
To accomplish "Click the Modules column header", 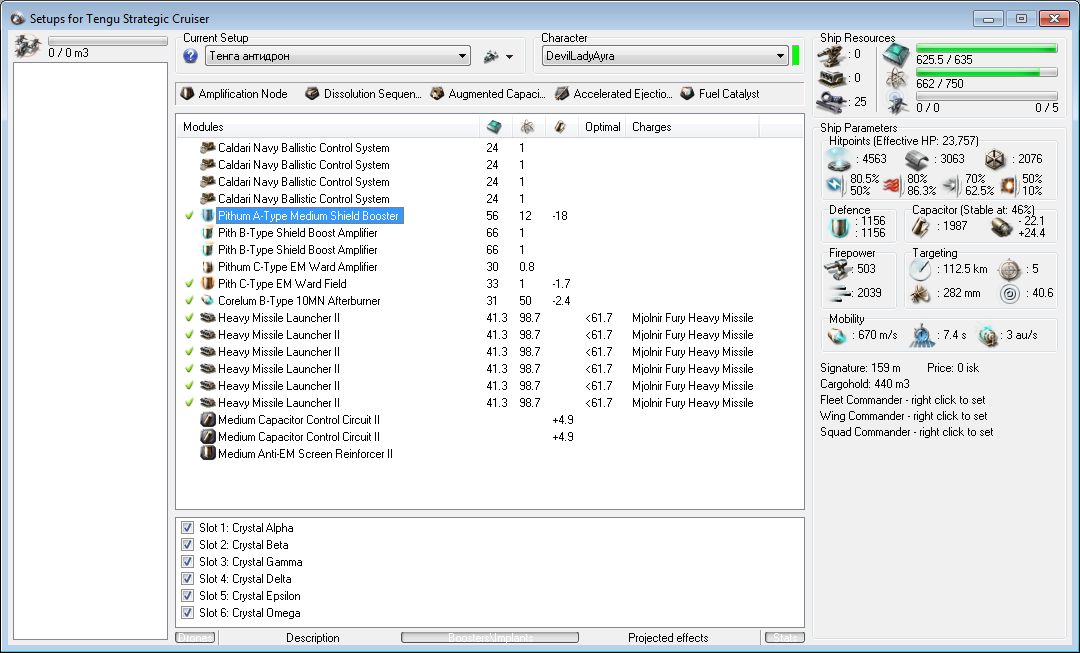I will pyautogui.click(x=328, y=127).
